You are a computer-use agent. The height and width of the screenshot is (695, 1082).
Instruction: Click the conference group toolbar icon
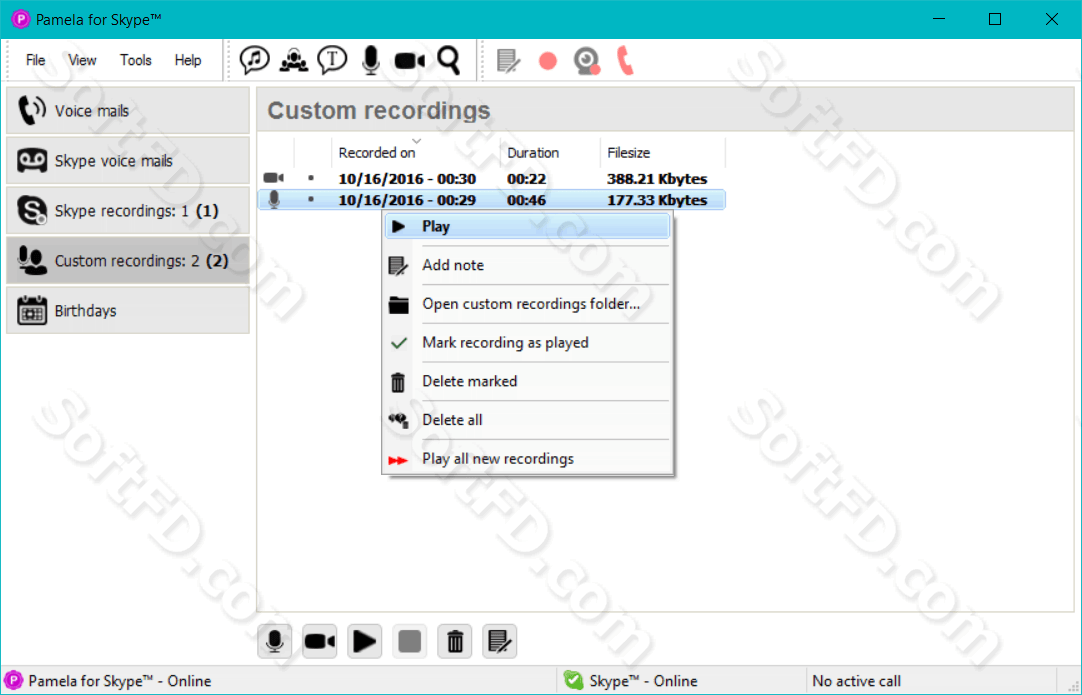tap(294, 60)
